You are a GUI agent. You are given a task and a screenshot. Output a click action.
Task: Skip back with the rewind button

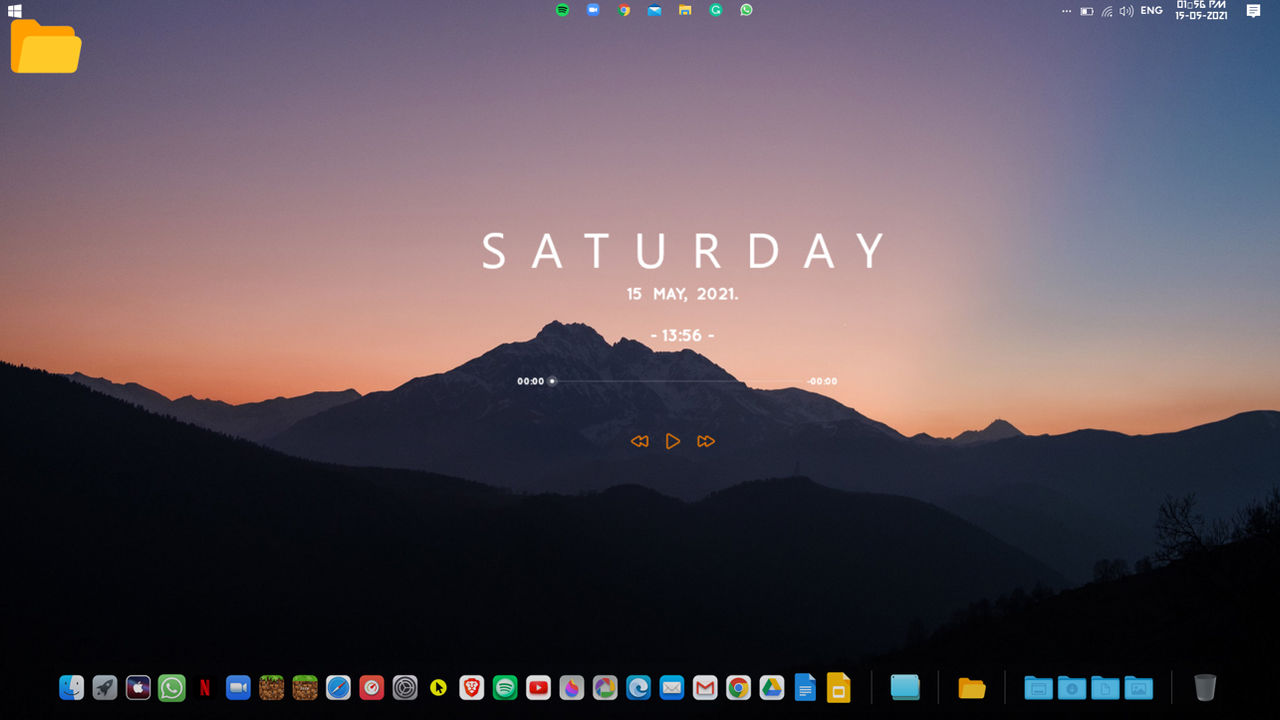[640, 441]
